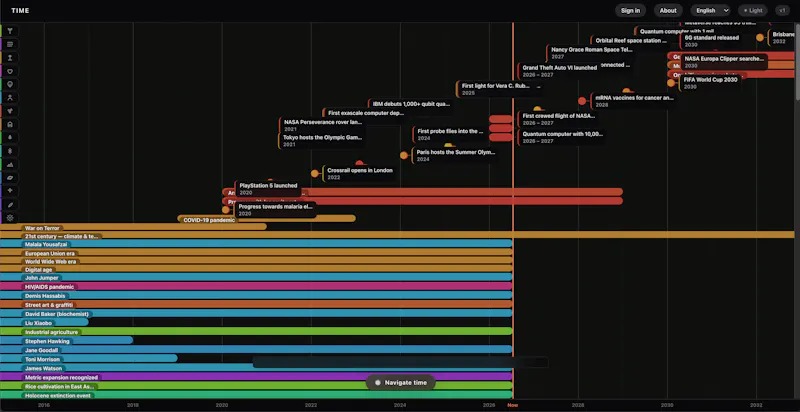The height and width of the screenshot is (412, 800).
Task: Open the About page
Action: tap(668, 10)
